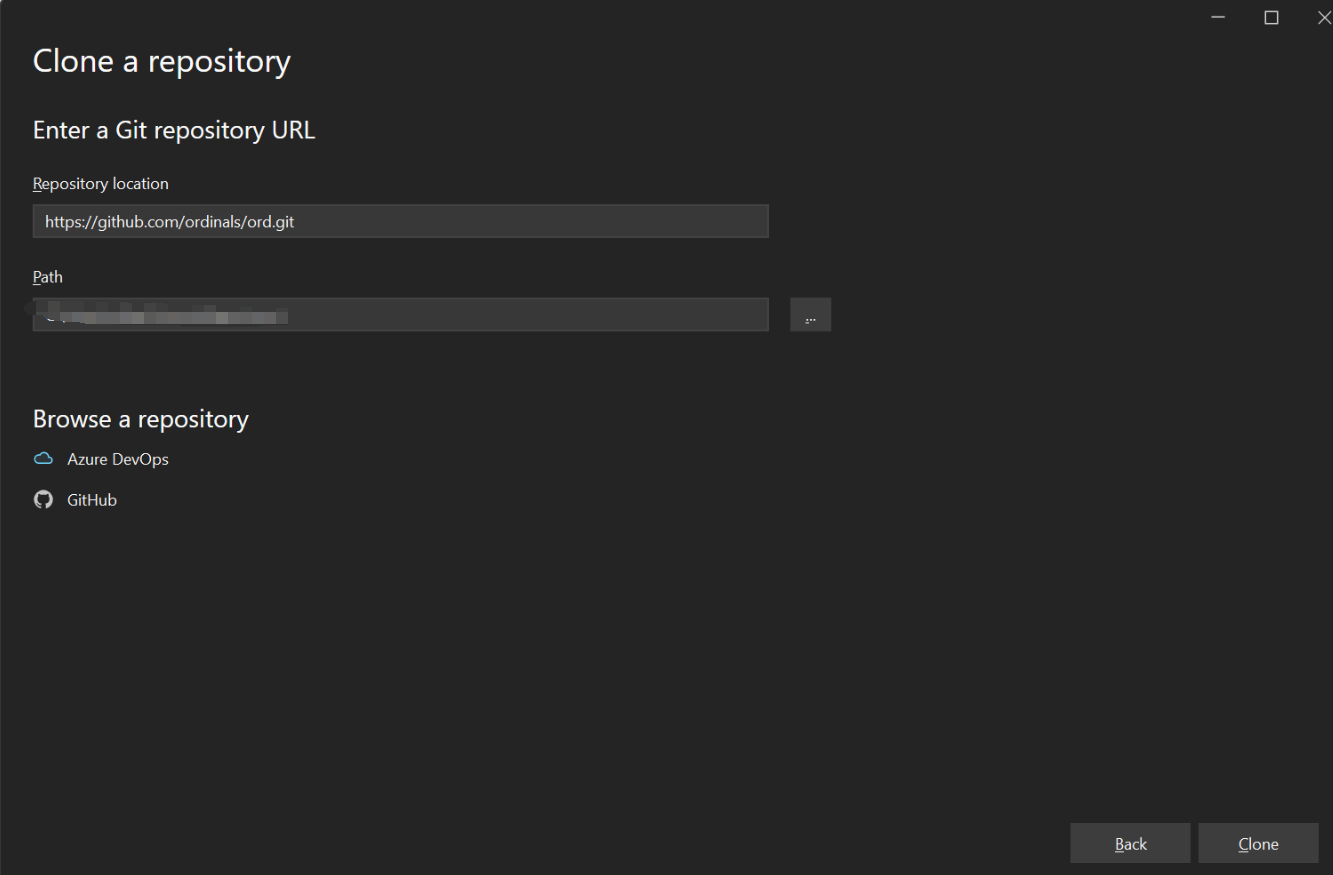Screen dimensions: 1333x875
Task: Maximize the Clone a repository window
Action: (1271, 17)
